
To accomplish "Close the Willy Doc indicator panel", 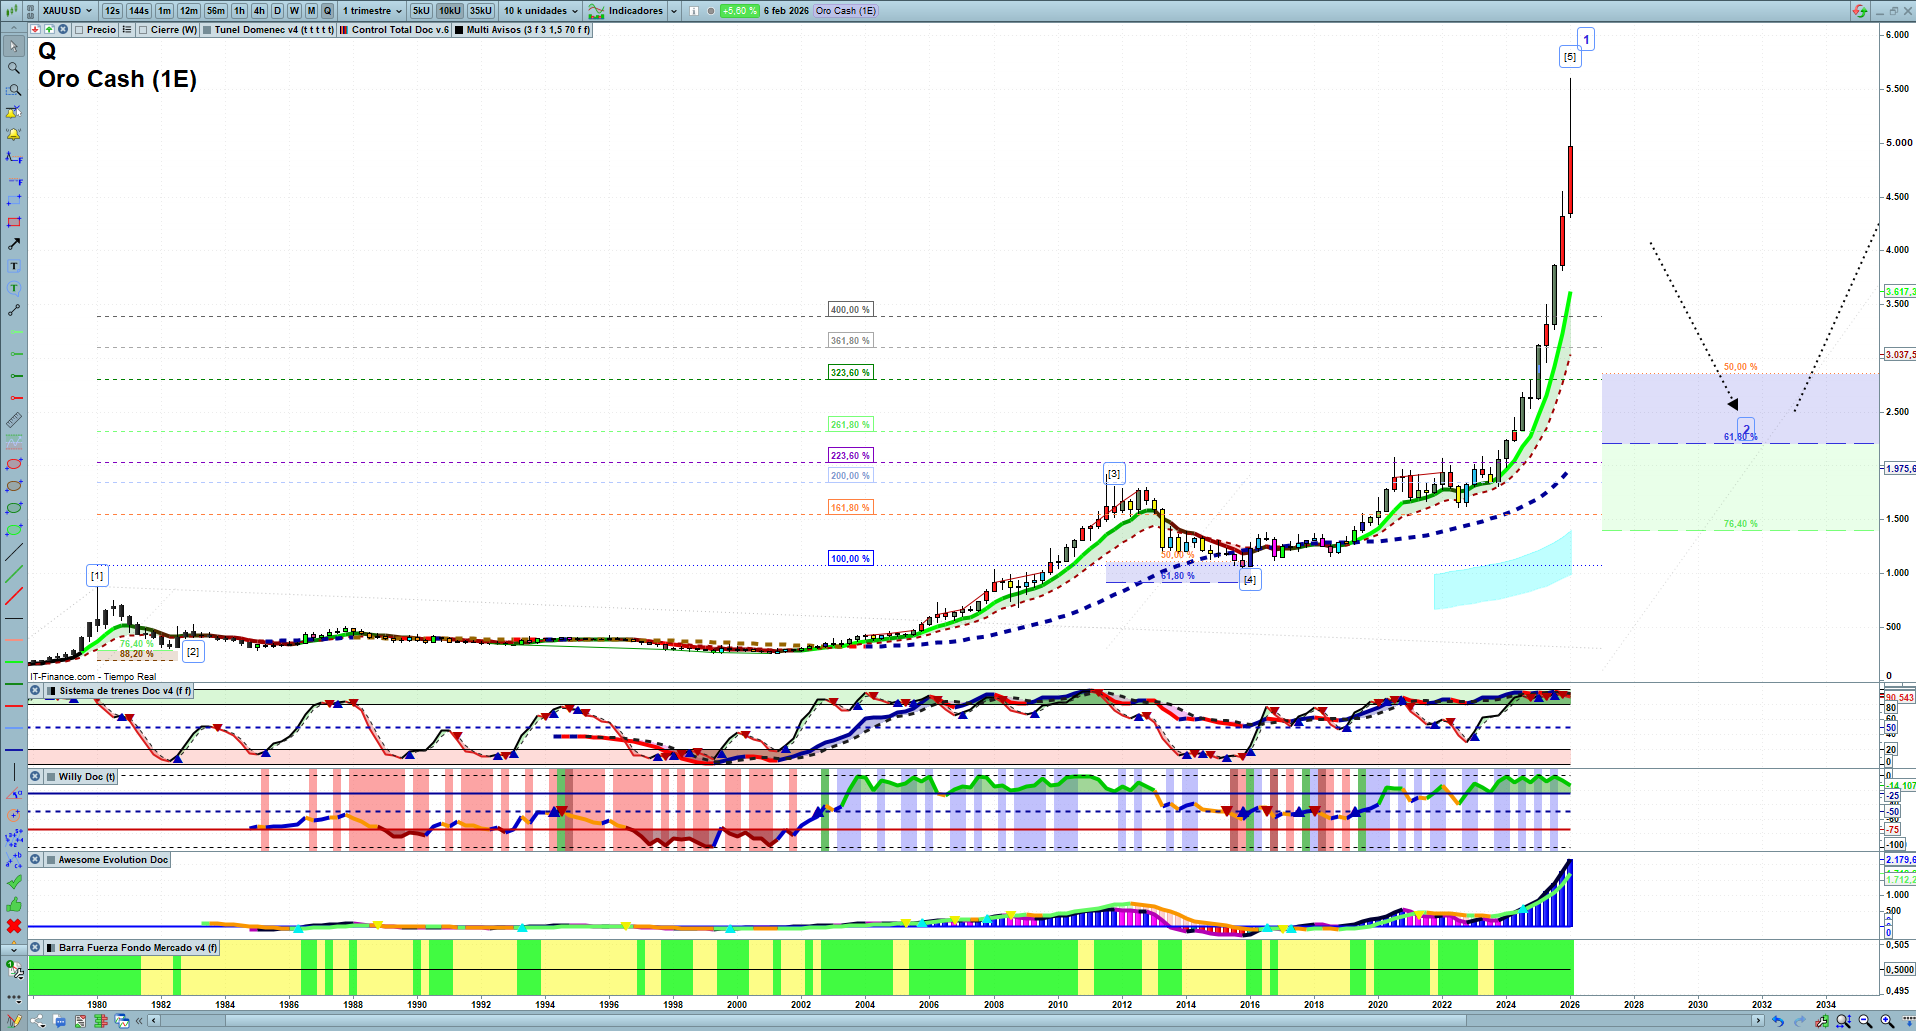I will 35,776.
